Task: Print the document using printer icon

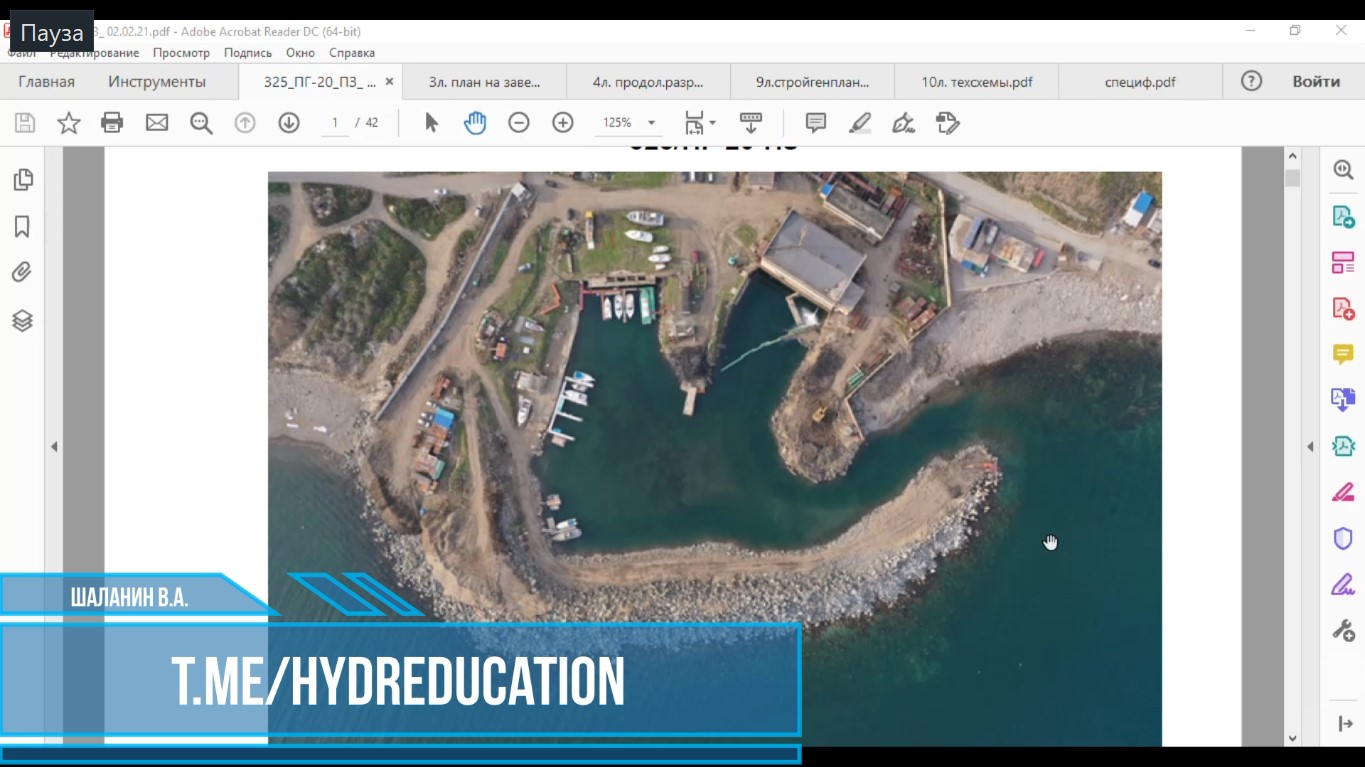Action: click(112, 123)
